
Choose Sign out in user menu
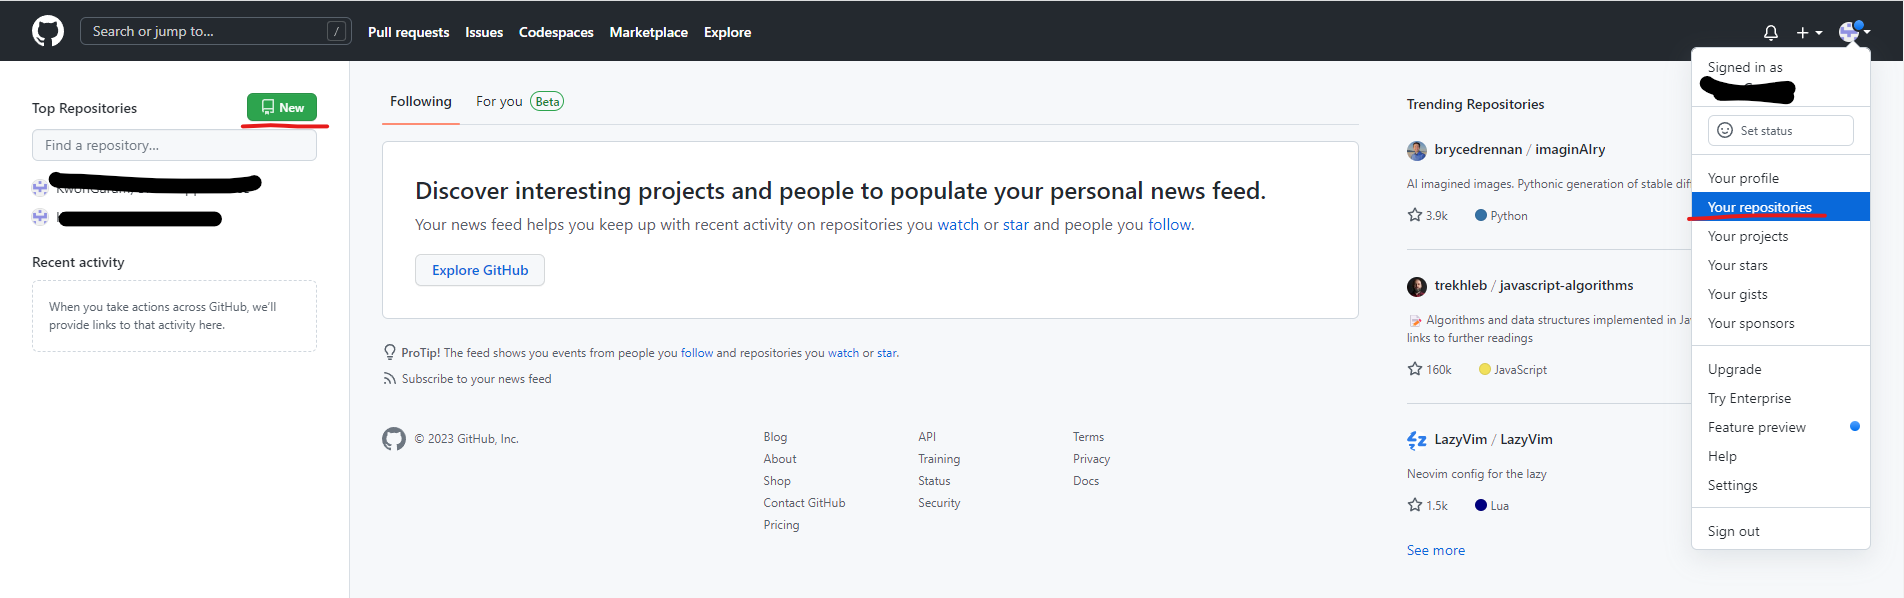point(1781,531)
